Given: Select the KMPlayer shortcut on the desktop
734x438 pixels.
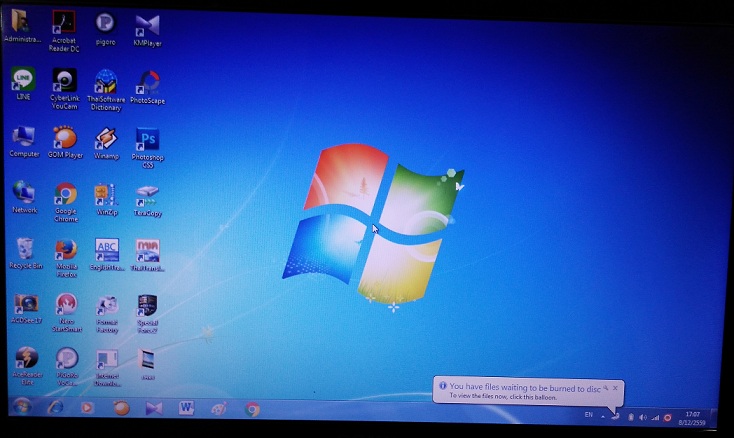Looking at the screenshot, I should 147,30.
